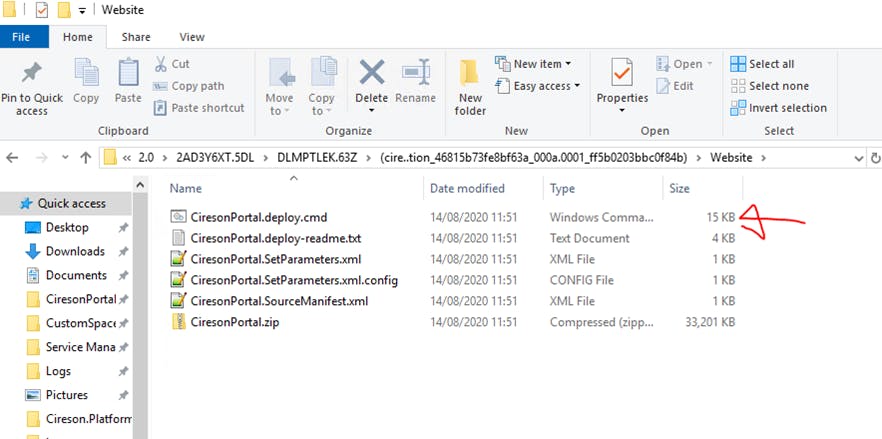Screen dimensions: 882x439
Task: Click the 2AD3Y6XT.5DL breadcrumb segment
Action: 215,158
